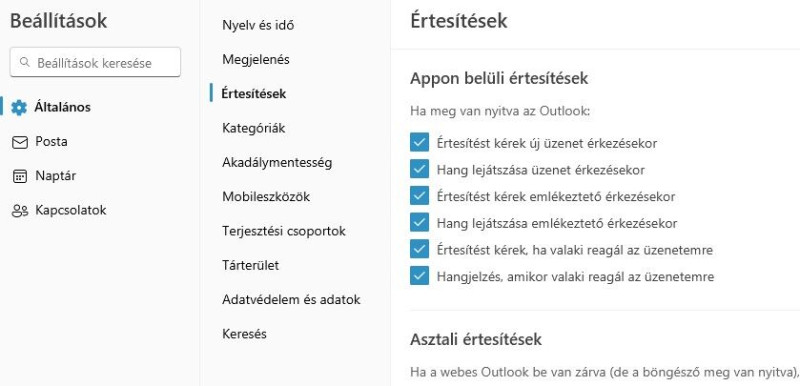This screenshot has height=386, width=800.
Task: Open the Kategóriák settings page
Action: tap(254, 128)
